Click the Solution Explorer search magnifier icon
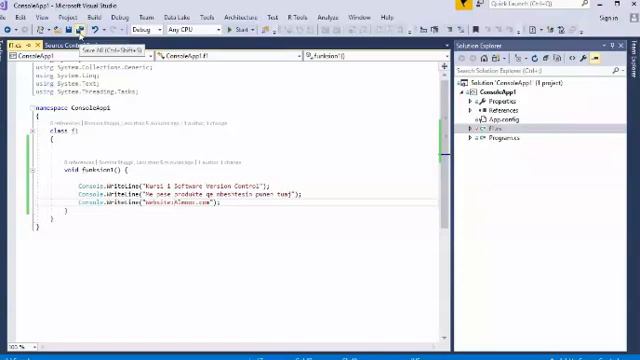The image size is (640, 360). 616,71
